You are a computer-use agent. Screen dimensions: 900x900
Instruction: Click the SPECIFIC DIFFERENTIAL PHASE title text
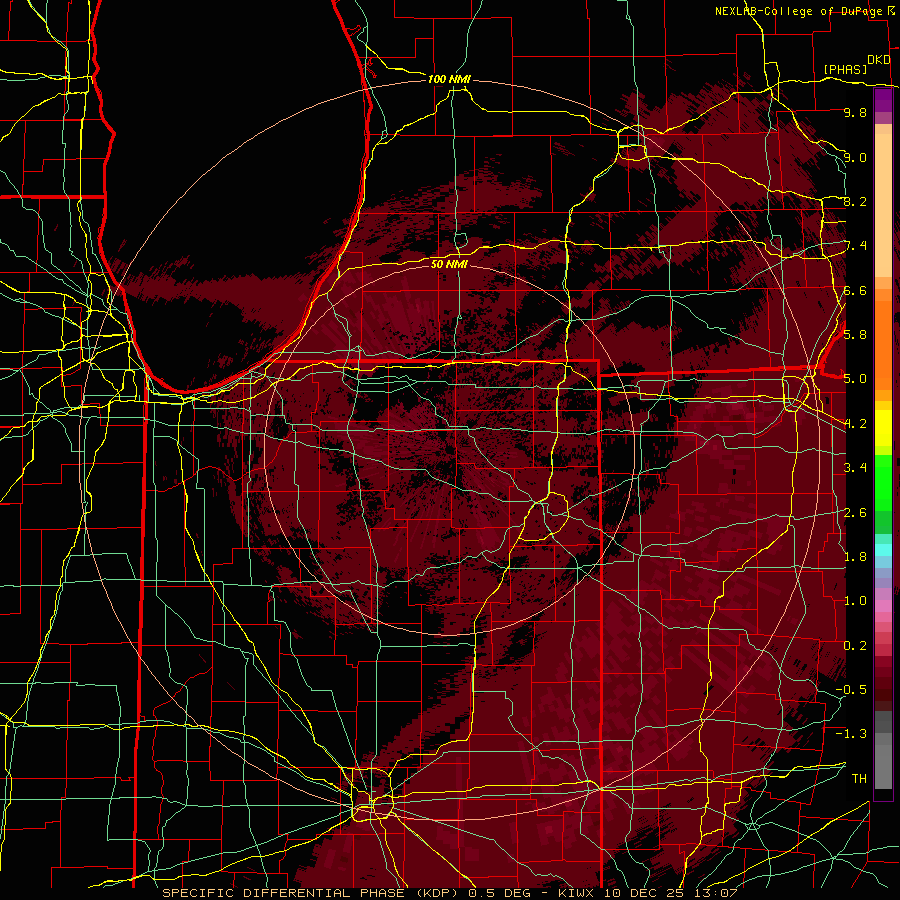284,893
